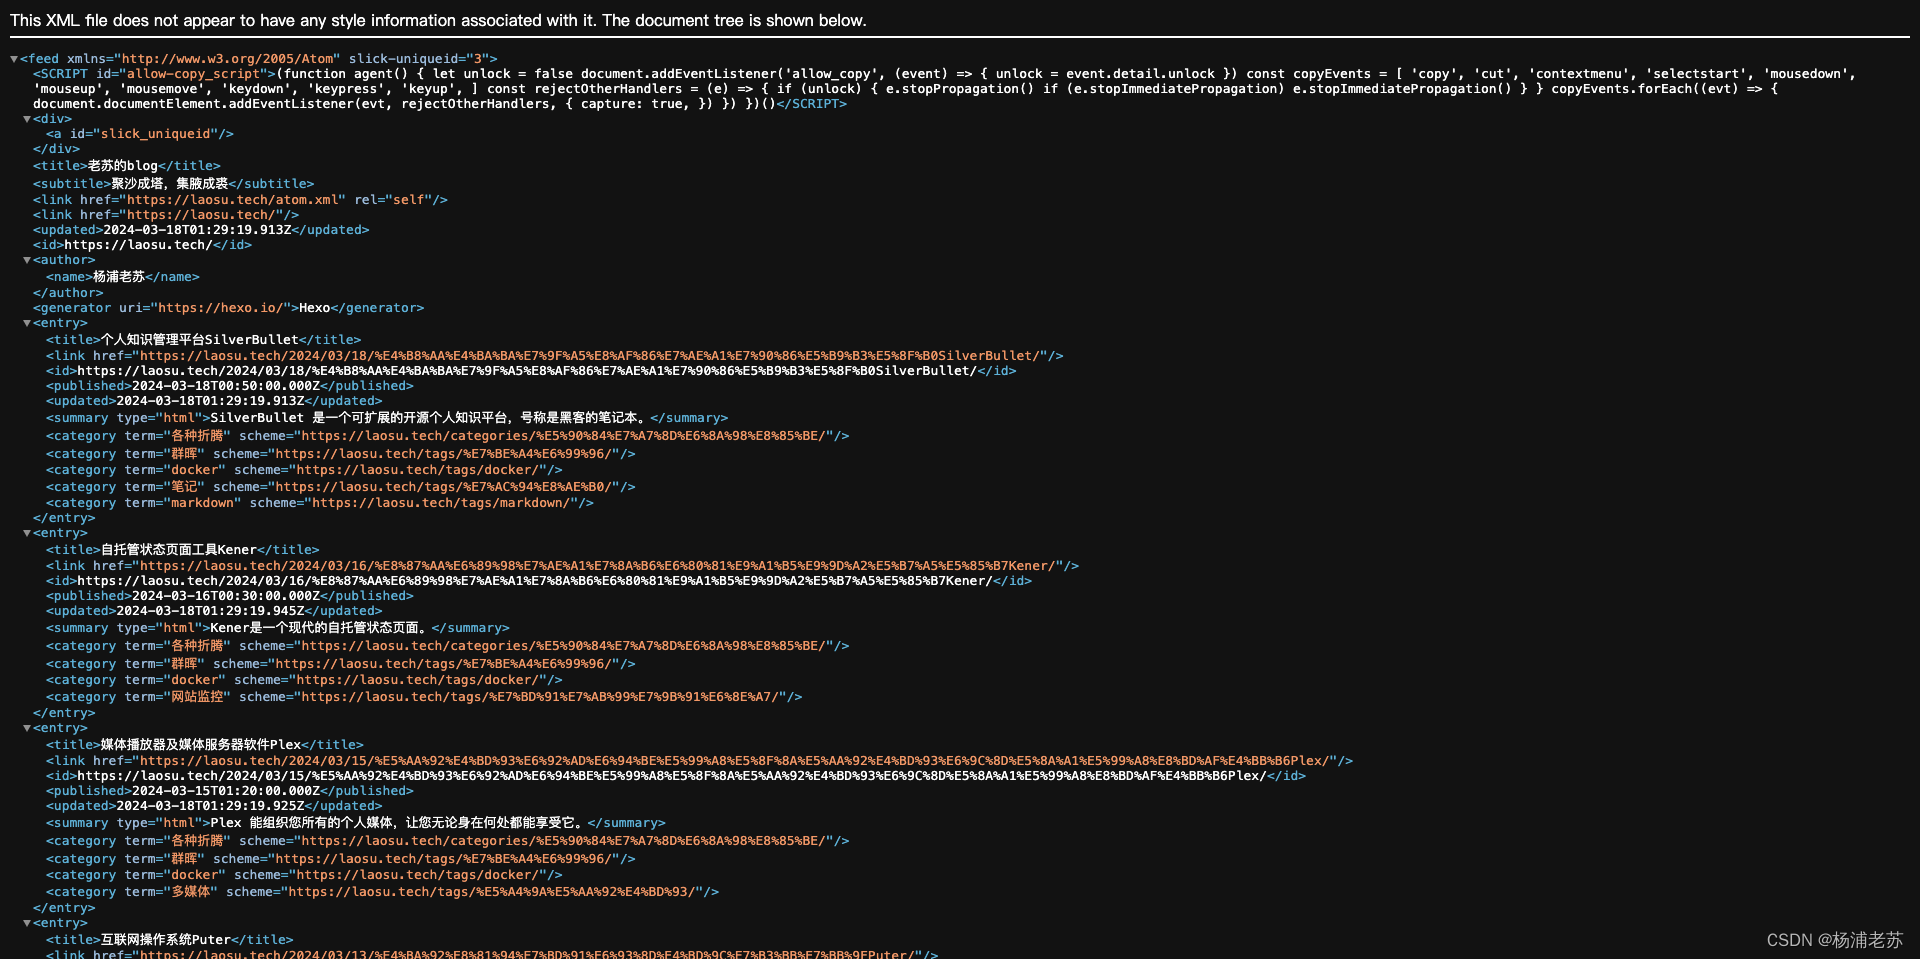The image size is (1920, 959).
Task: Click the feed id https://laosu.tech/
Action: [x=138, y=245]
